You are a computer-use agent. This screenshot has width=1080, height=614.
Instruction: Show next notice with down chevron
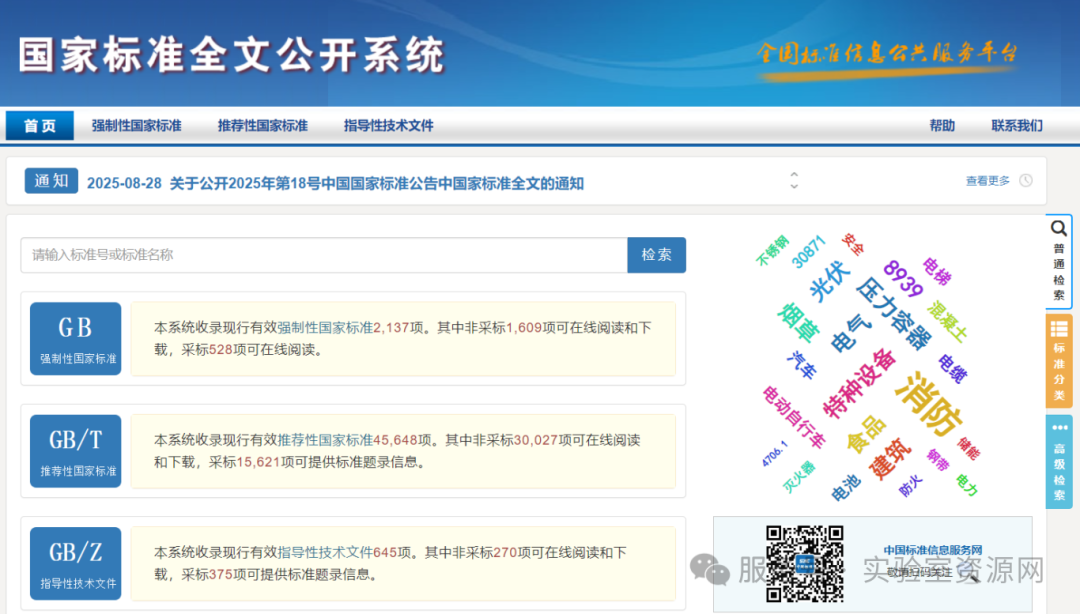(x=794, y=187)
